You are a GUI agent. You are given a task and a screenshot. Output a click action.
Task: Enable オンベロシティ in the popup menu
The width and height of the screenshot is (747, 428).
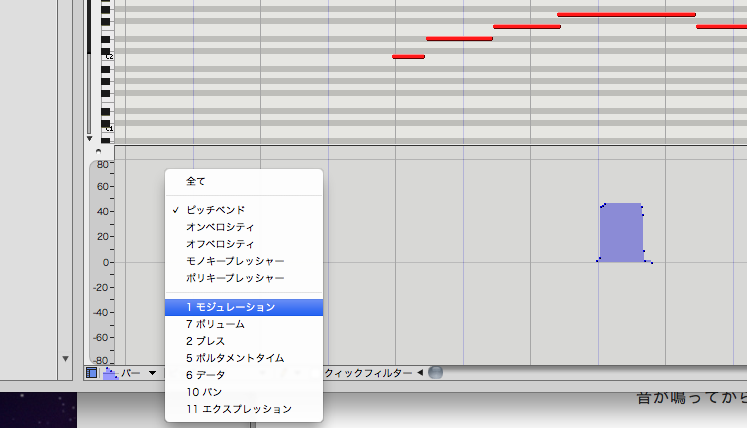click(220, 227)
